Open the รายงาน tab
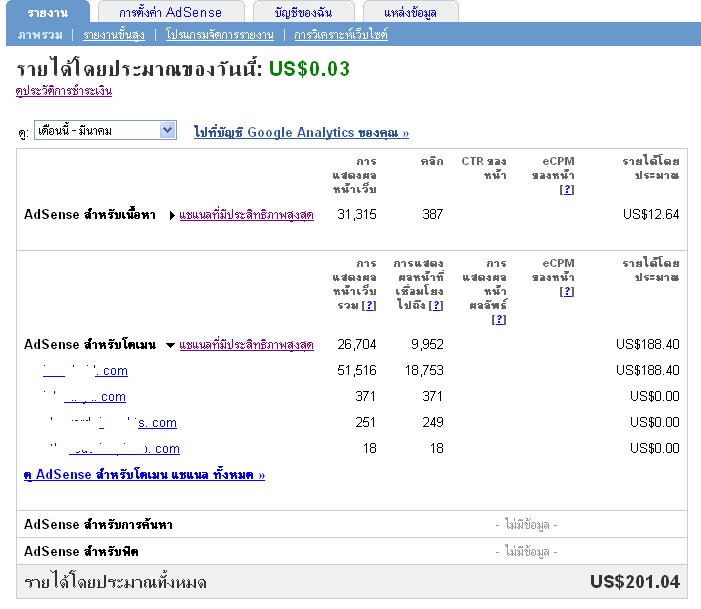This screenshot has width=701, height=609. coord(48,12)
